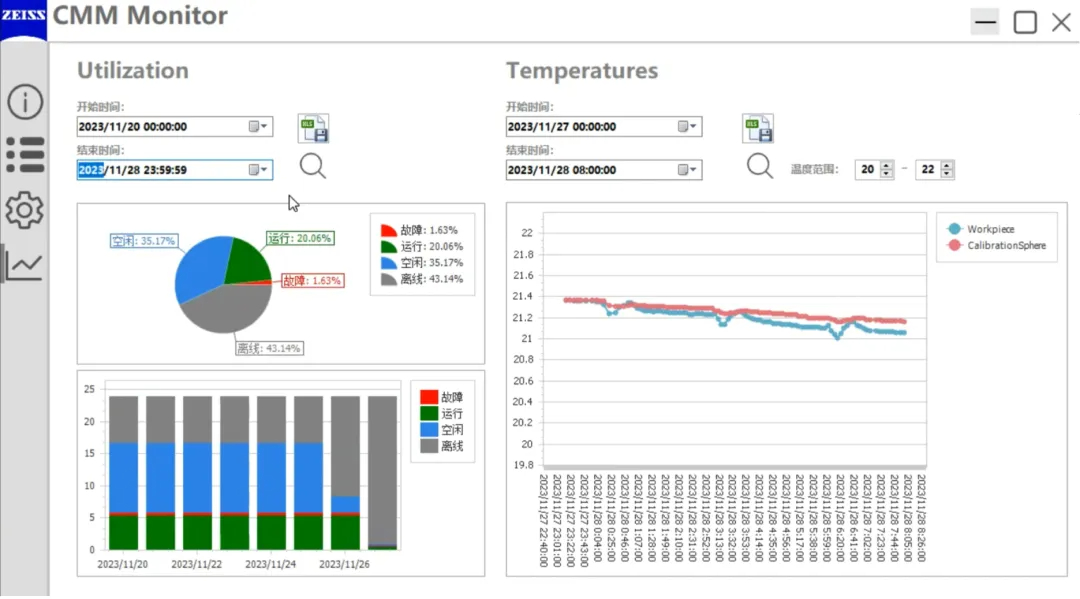Click pie label 离线: 43.14% below pie
The height and width of the screenshot is (599, 1080).
269,348
